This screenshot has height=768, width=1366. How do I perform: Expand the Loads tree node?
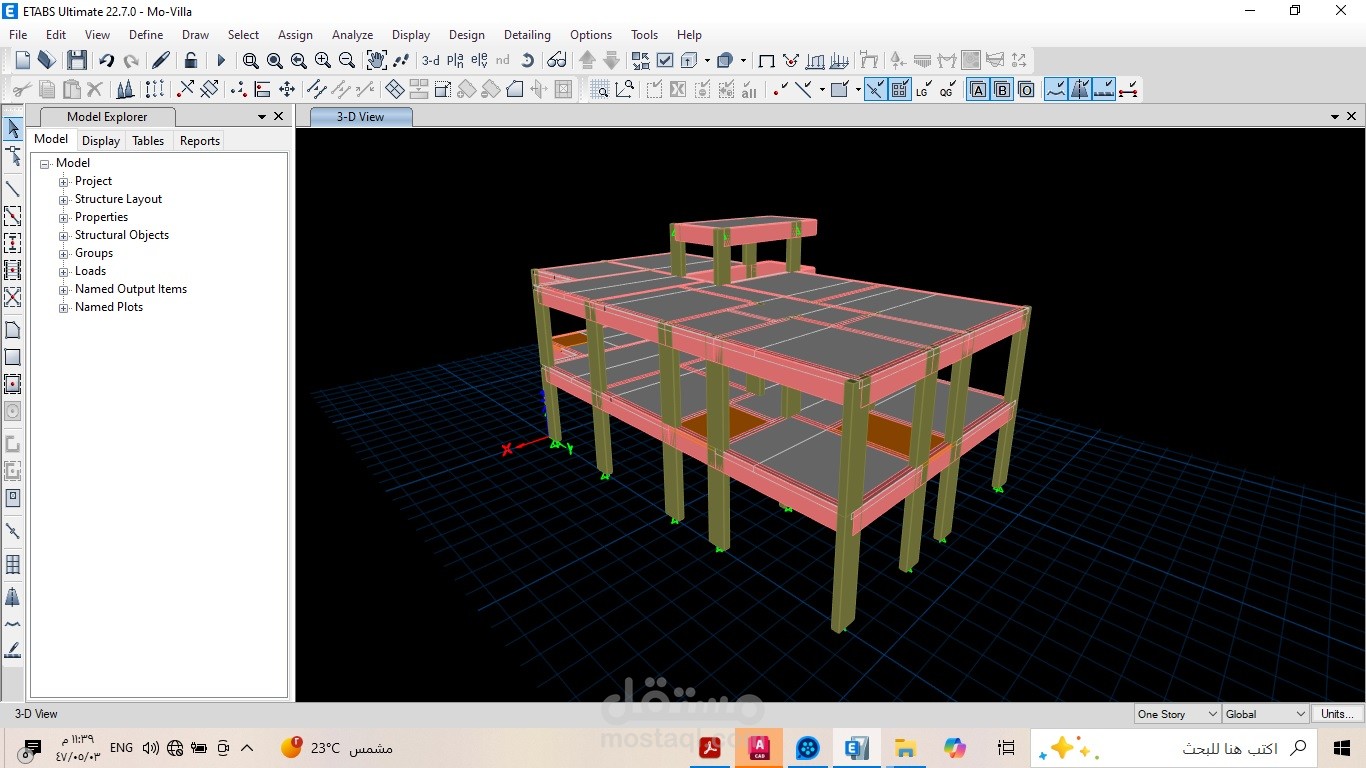[x=64, y=272]
